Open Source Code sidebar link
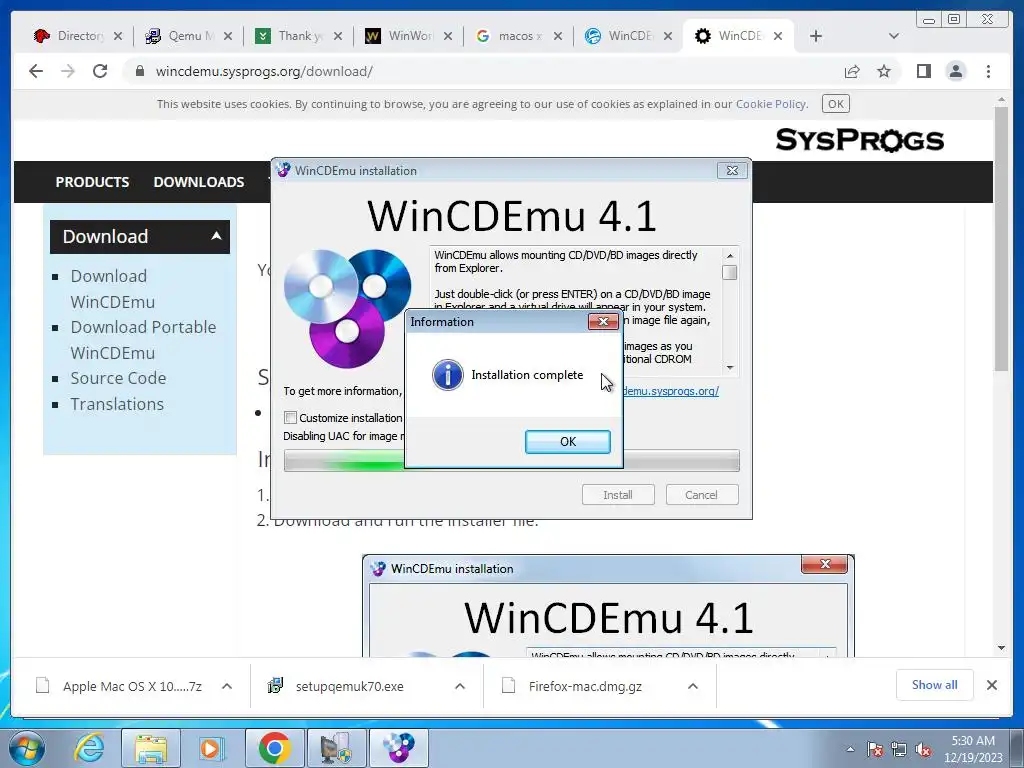Viewport: 1024px width, 768px height. point(118,378)
